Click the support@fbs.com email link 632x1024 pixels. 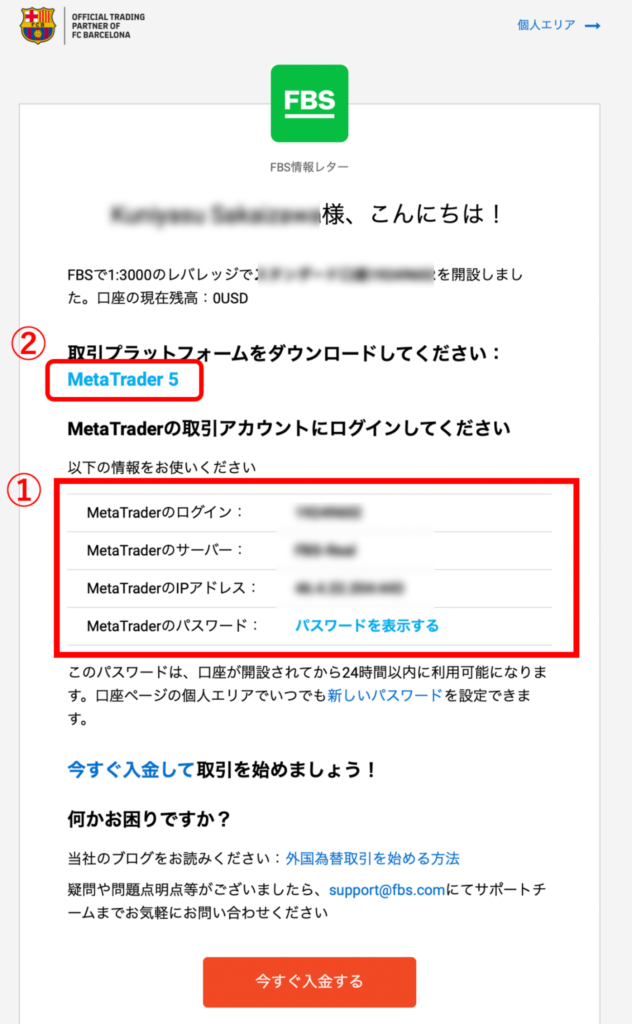coord(387,889)
